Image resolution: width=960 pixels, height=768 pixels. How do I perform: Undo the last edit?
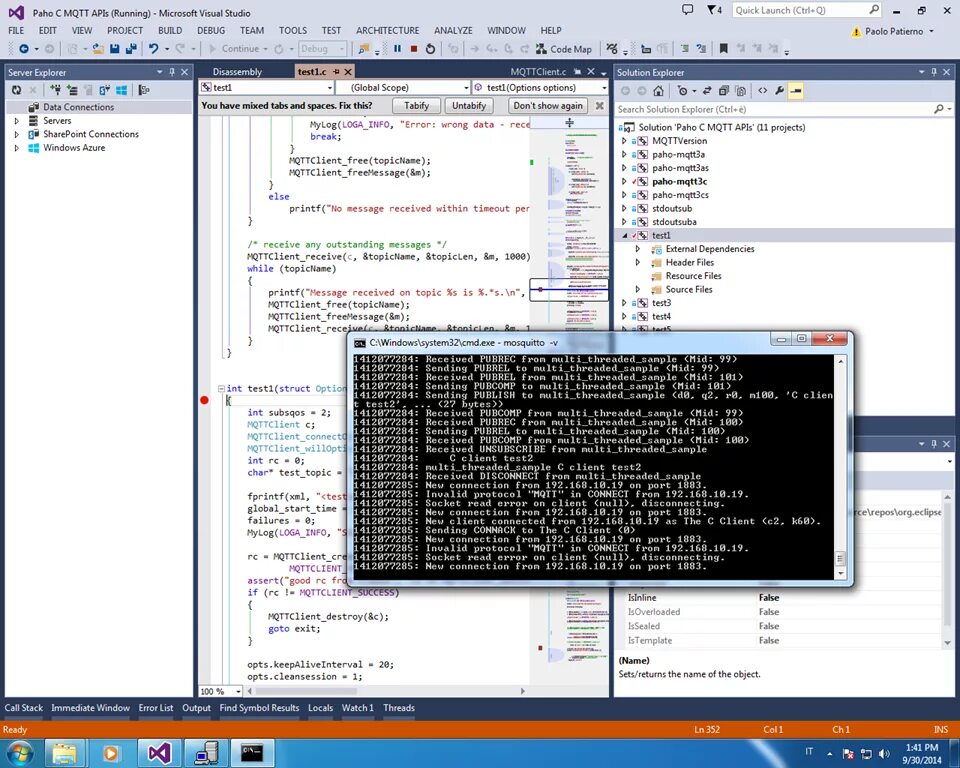pyautogui.click(x=153, y=48)
